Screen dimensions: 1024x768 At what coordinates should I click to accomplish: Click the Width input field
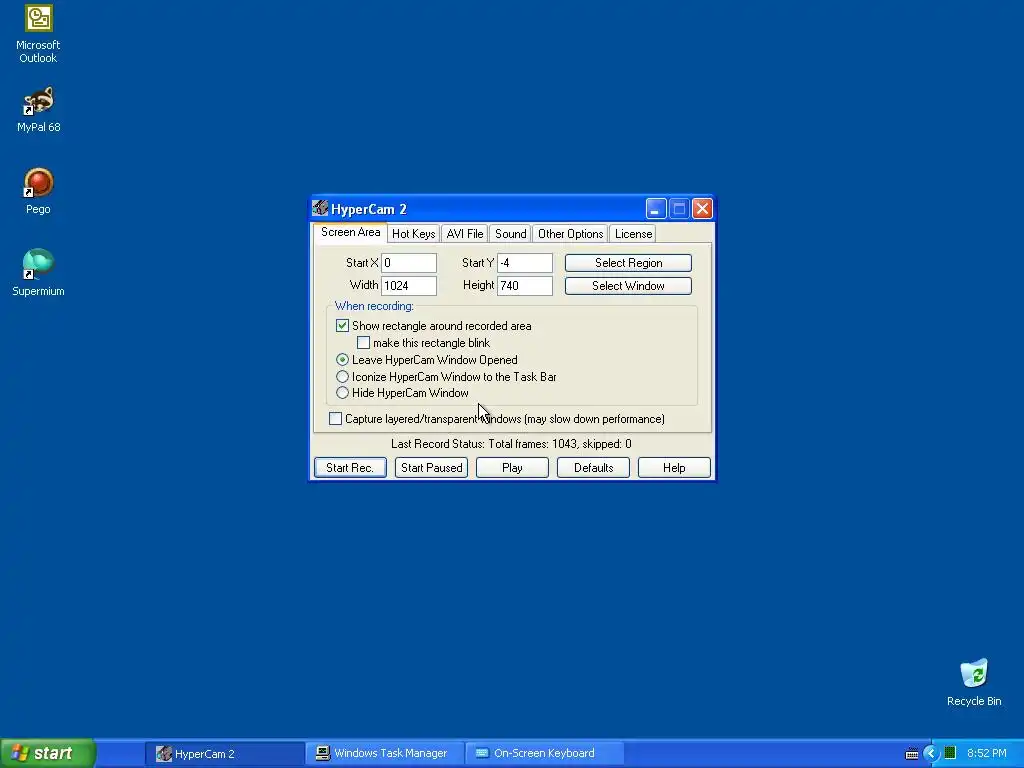[409, 285]
